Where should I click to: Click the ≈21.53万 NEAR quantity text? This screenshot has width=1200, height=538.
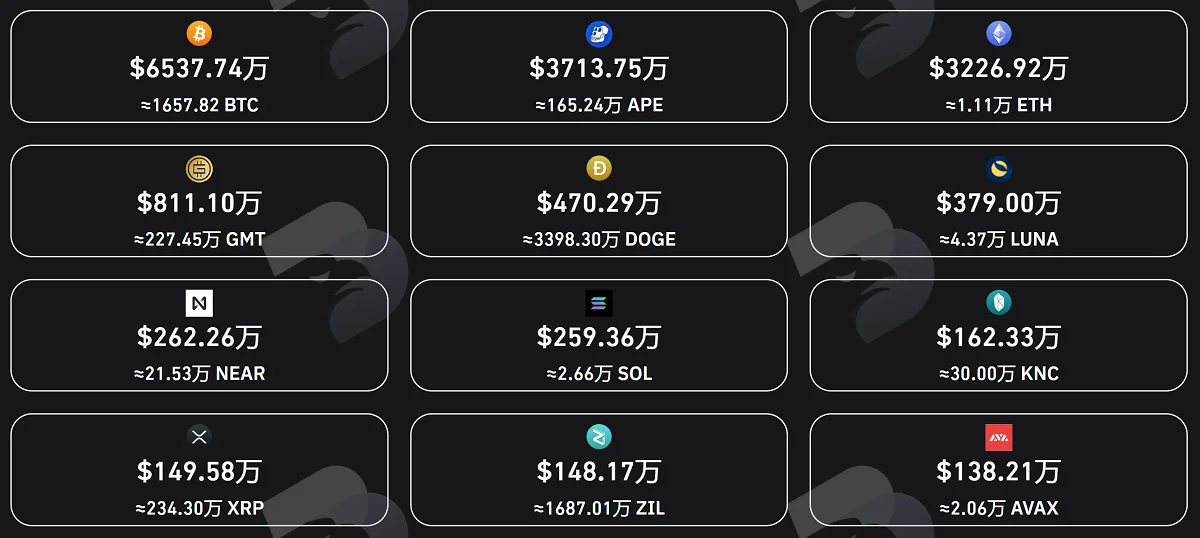199,374
